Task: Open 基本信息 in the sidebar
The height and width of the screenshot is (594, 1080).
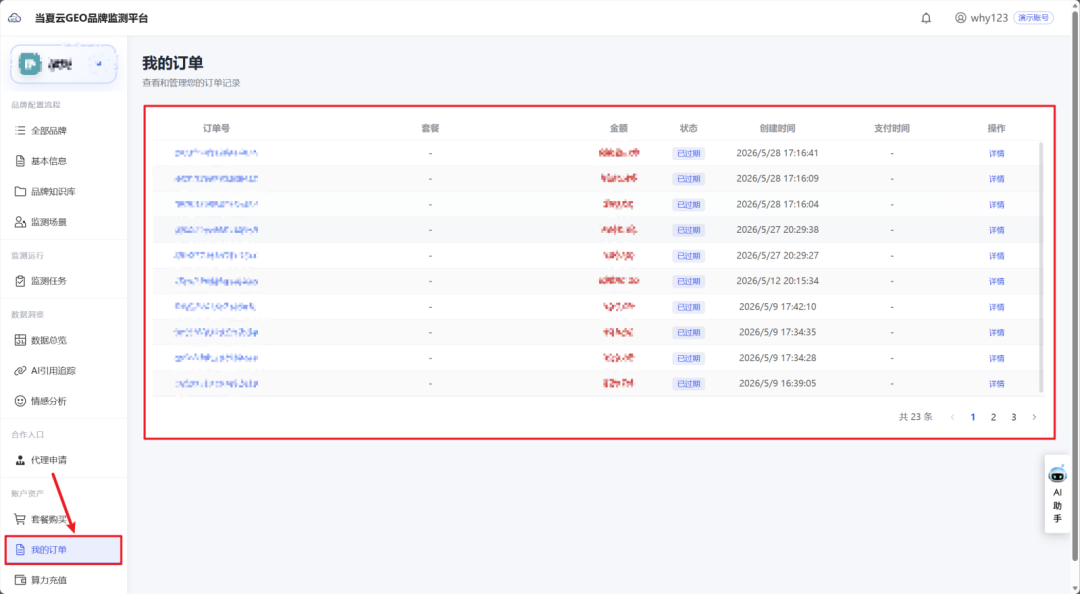Action: [63, 161]
